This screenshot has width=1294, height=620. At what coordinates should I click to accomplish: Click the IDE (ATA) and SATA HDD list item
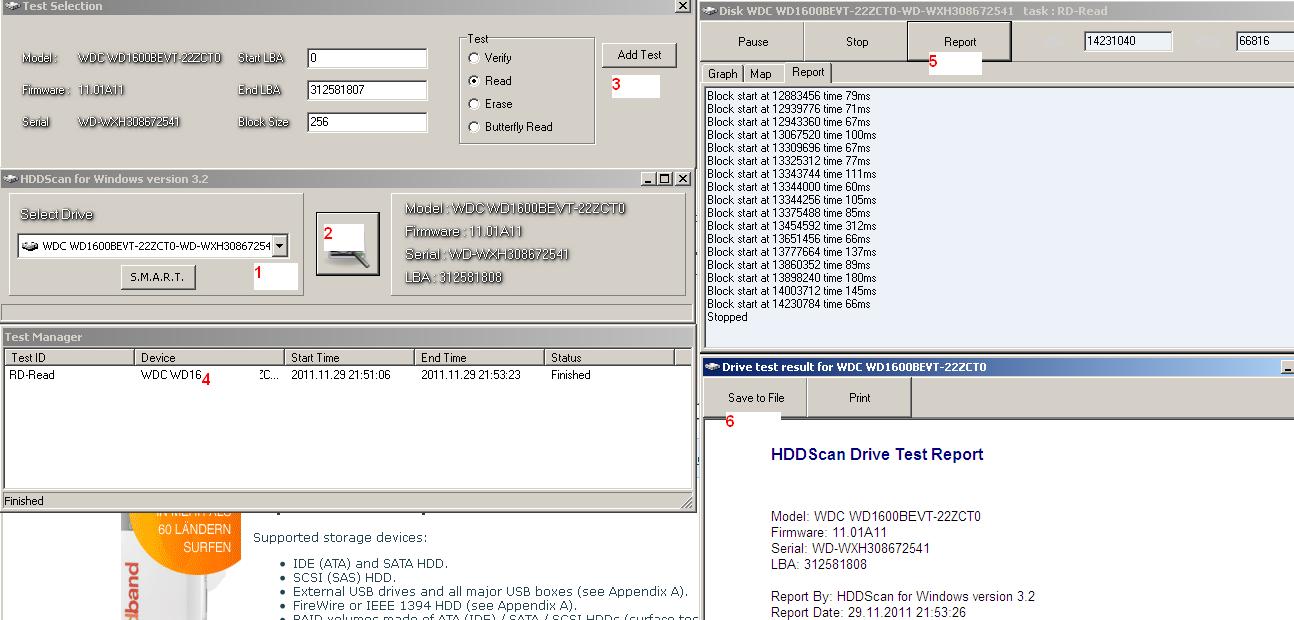click(x=370, y=564)
